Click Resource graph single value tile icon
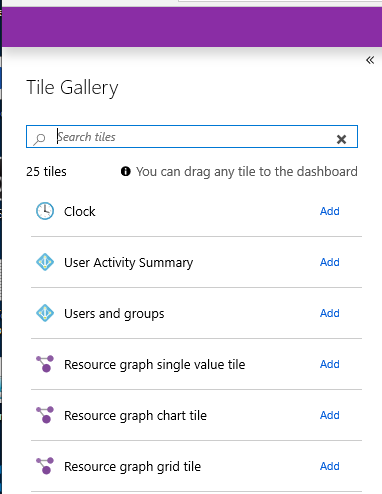Screen dimensions: 382x494 coord(45,364)
